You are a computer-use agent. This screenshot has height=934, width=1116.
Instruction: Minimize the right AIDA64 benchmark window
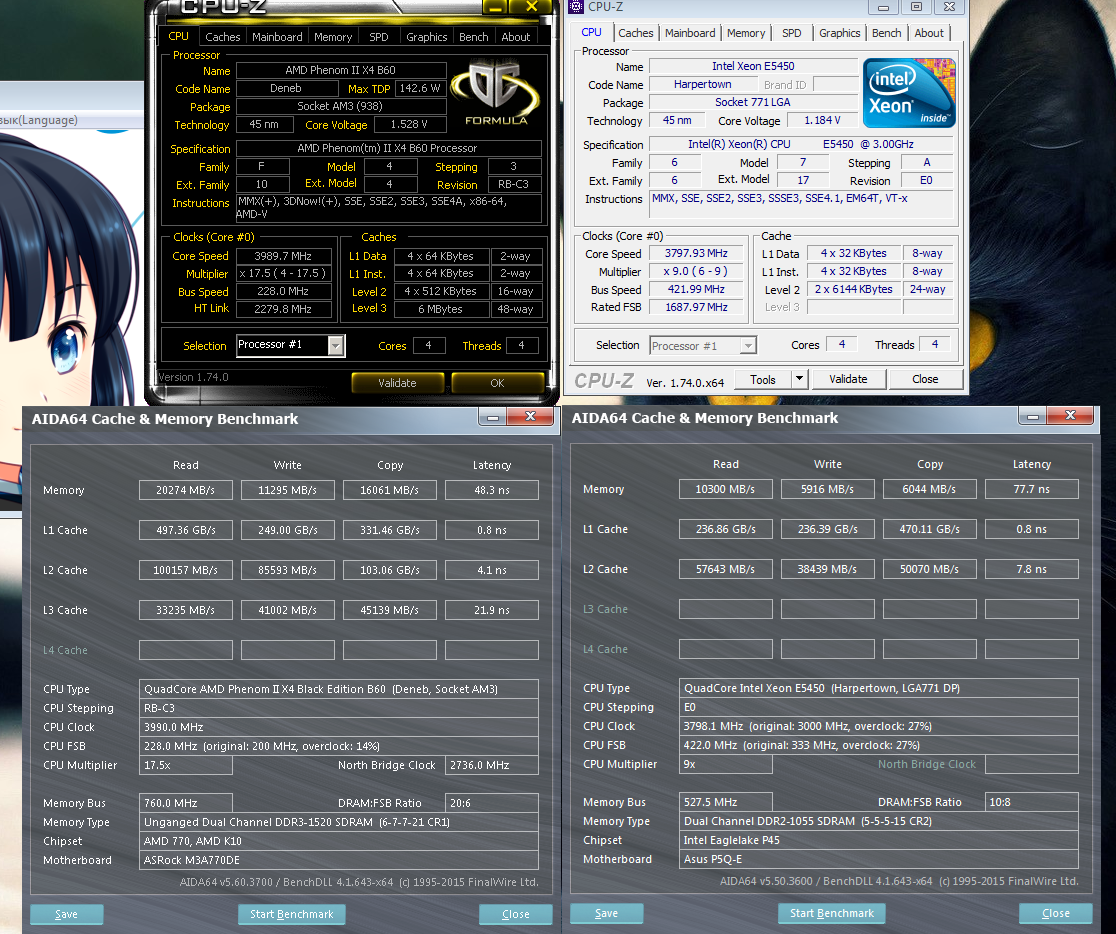pos(1033,416)
